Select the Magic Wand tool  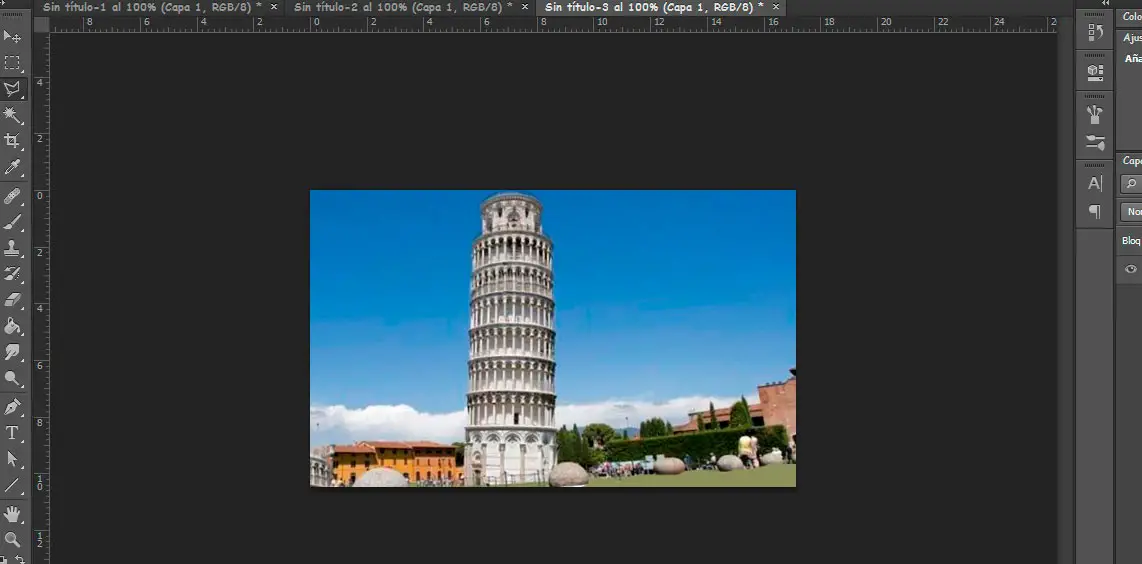coord(12,115)
